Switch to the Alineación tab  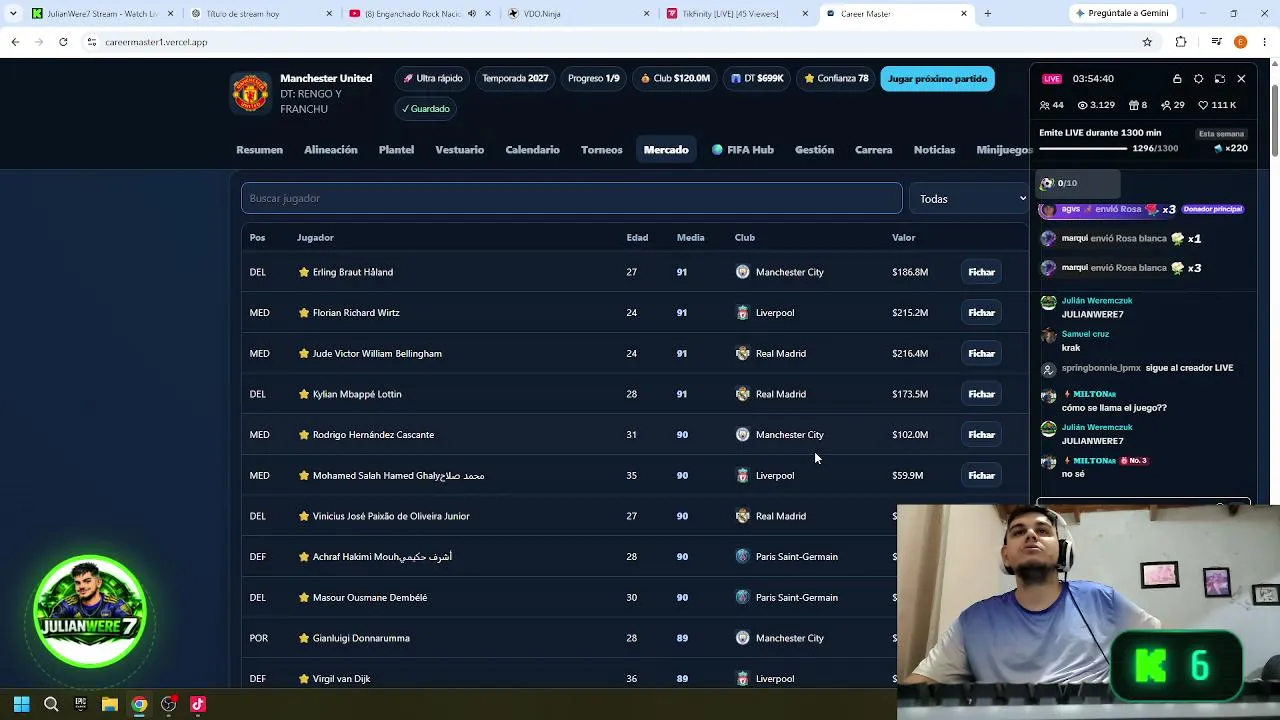pos(330,150)
